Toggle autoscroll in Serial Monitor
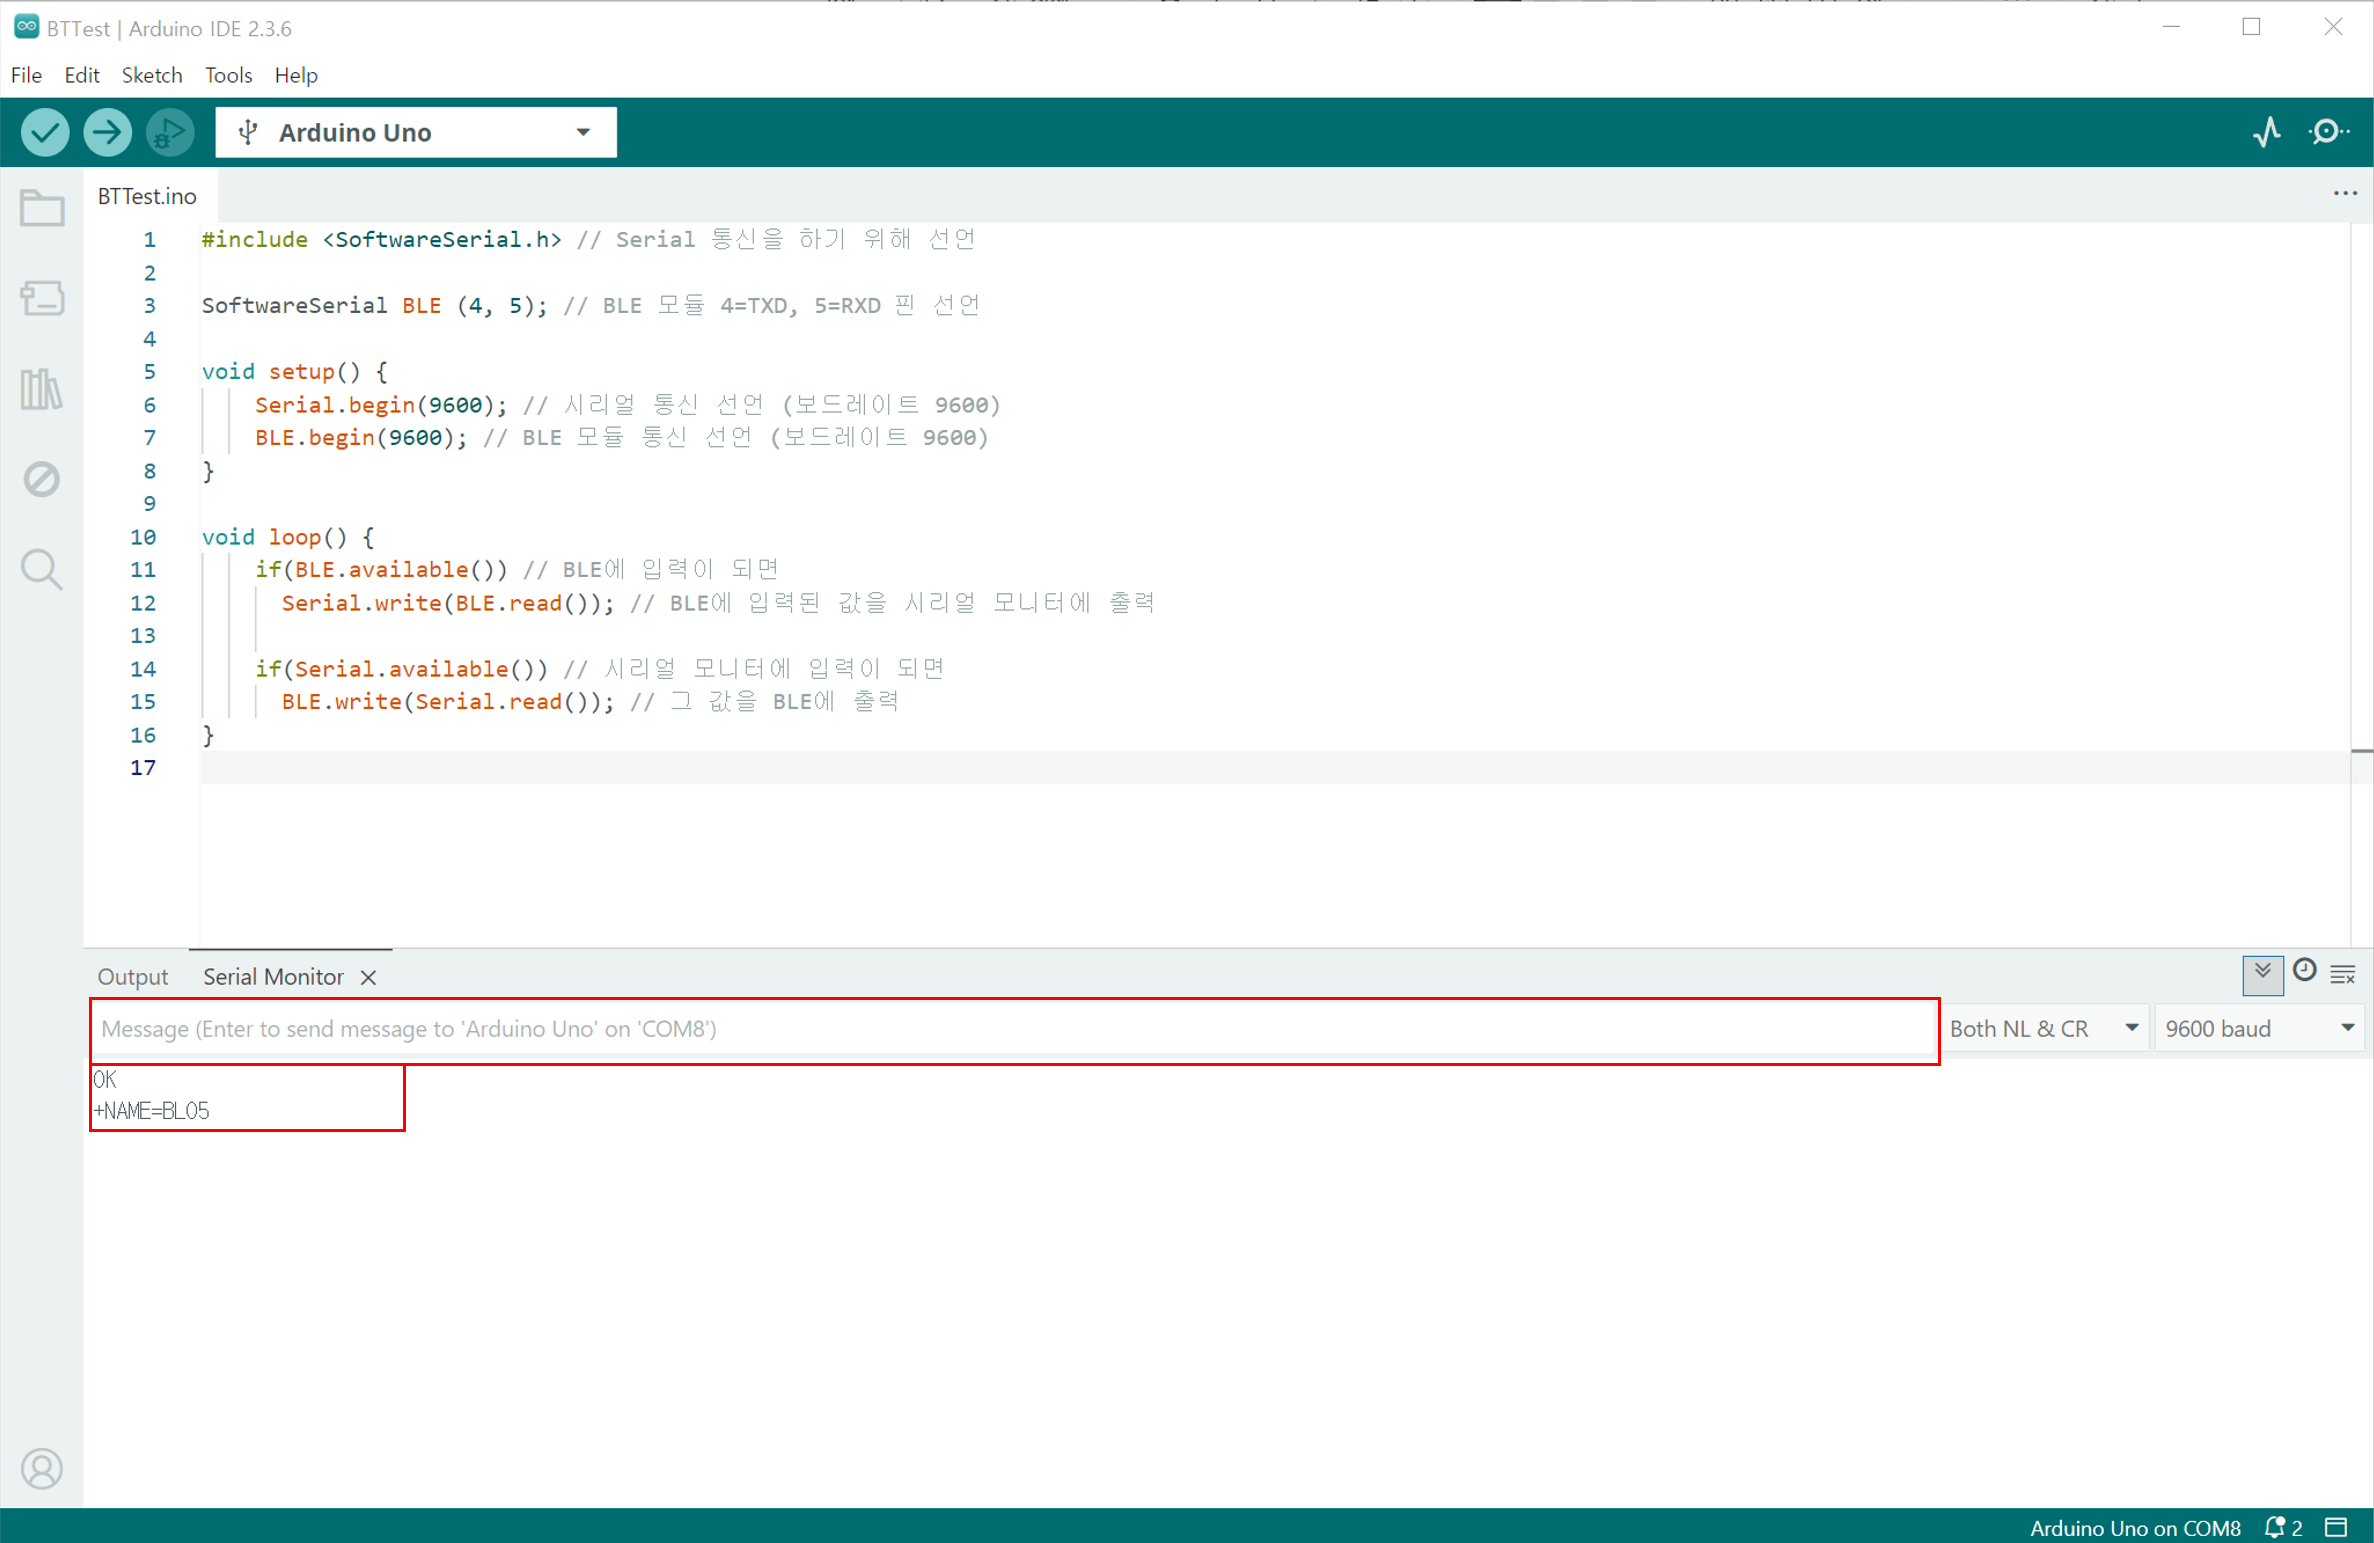This screenshot has height=1543, width=2374. pos(2262,973)
